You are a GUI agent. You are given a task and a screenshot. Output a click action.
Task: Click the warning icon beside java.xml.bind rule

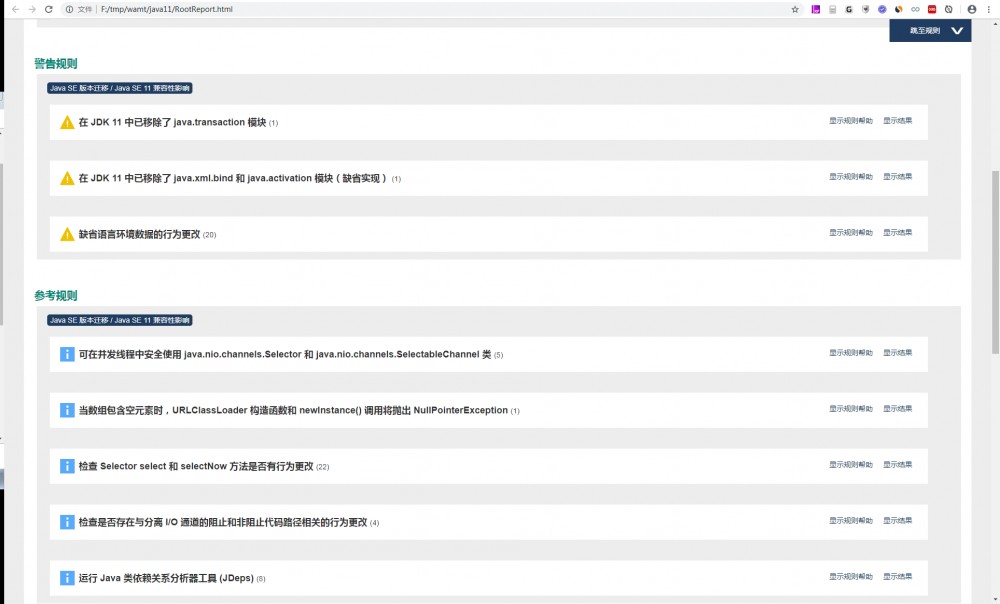(x=67, y=178)
